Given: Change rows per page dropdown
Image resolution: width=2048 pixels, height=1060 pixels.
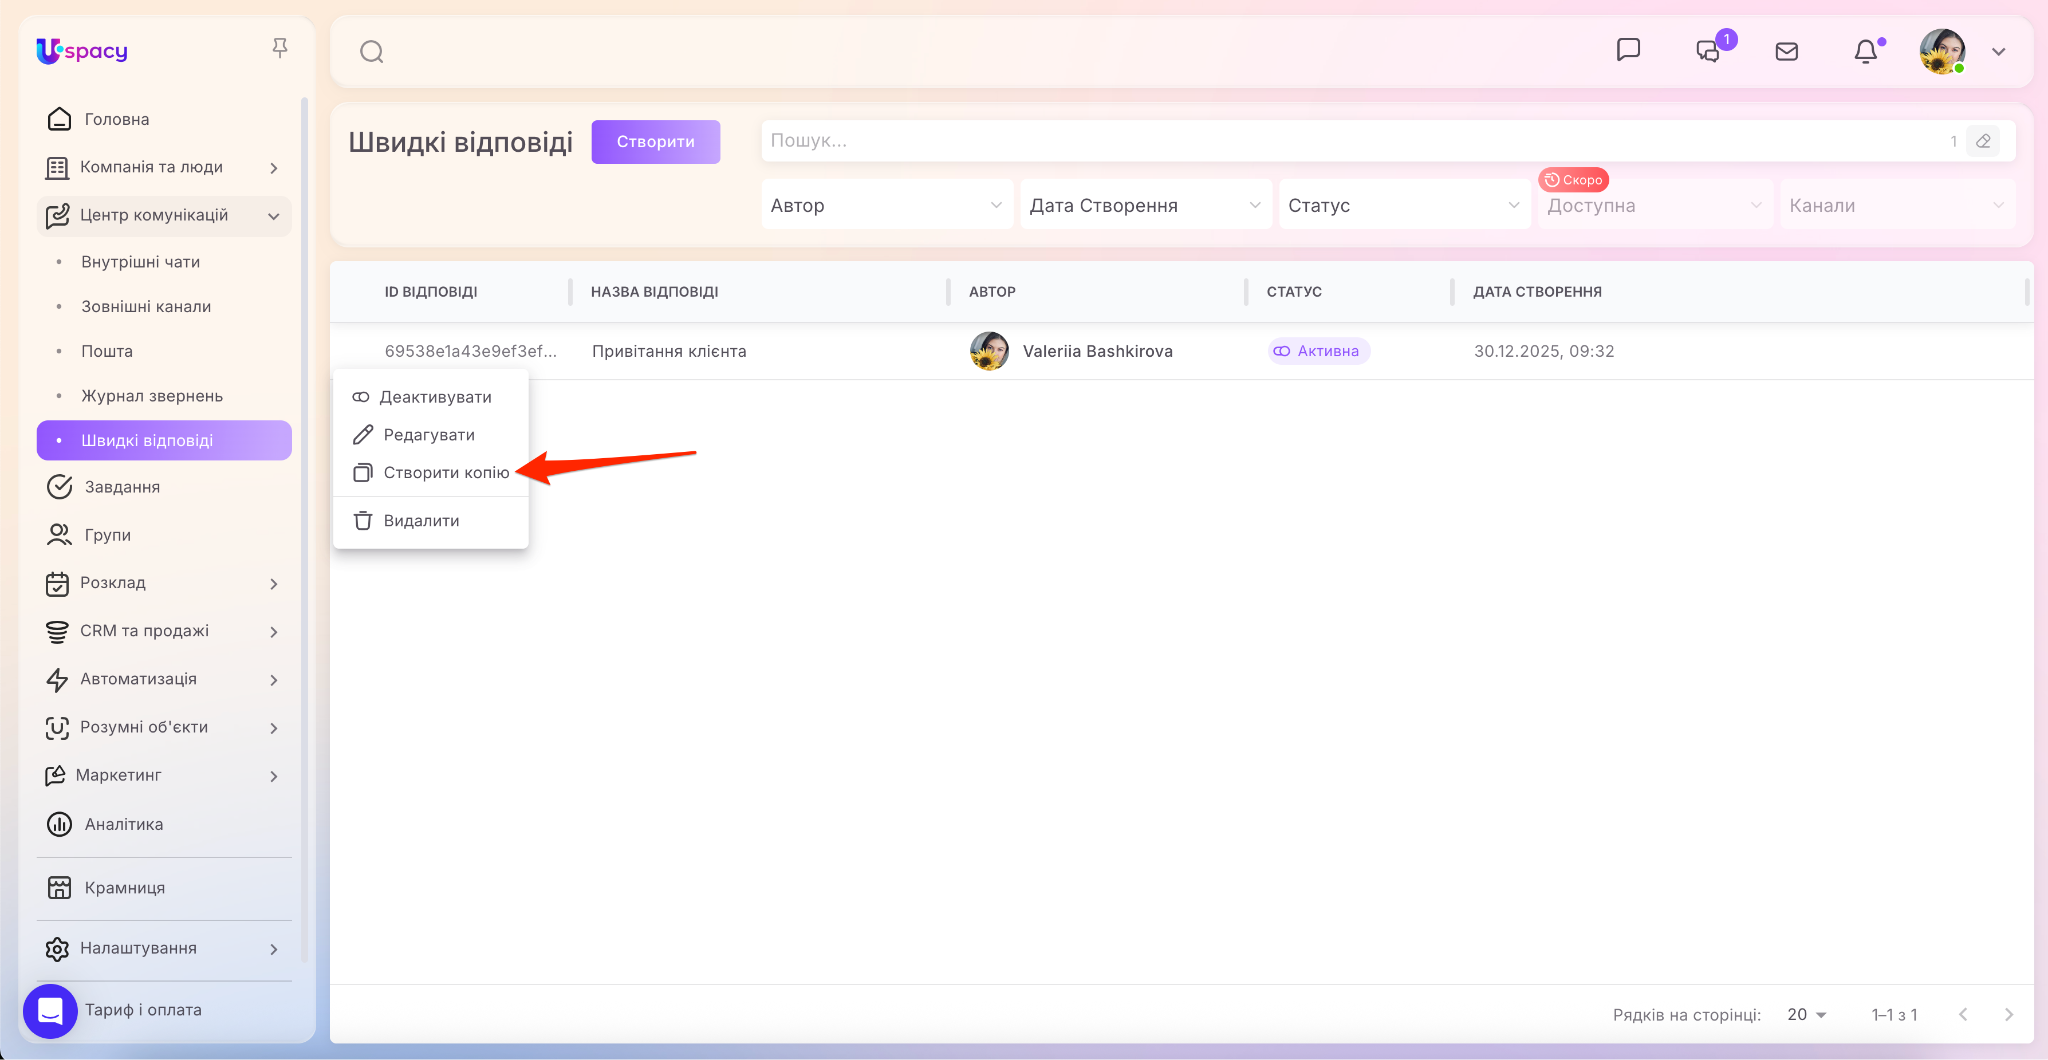Looking at the screenshot, I should pos(1806,1014).
